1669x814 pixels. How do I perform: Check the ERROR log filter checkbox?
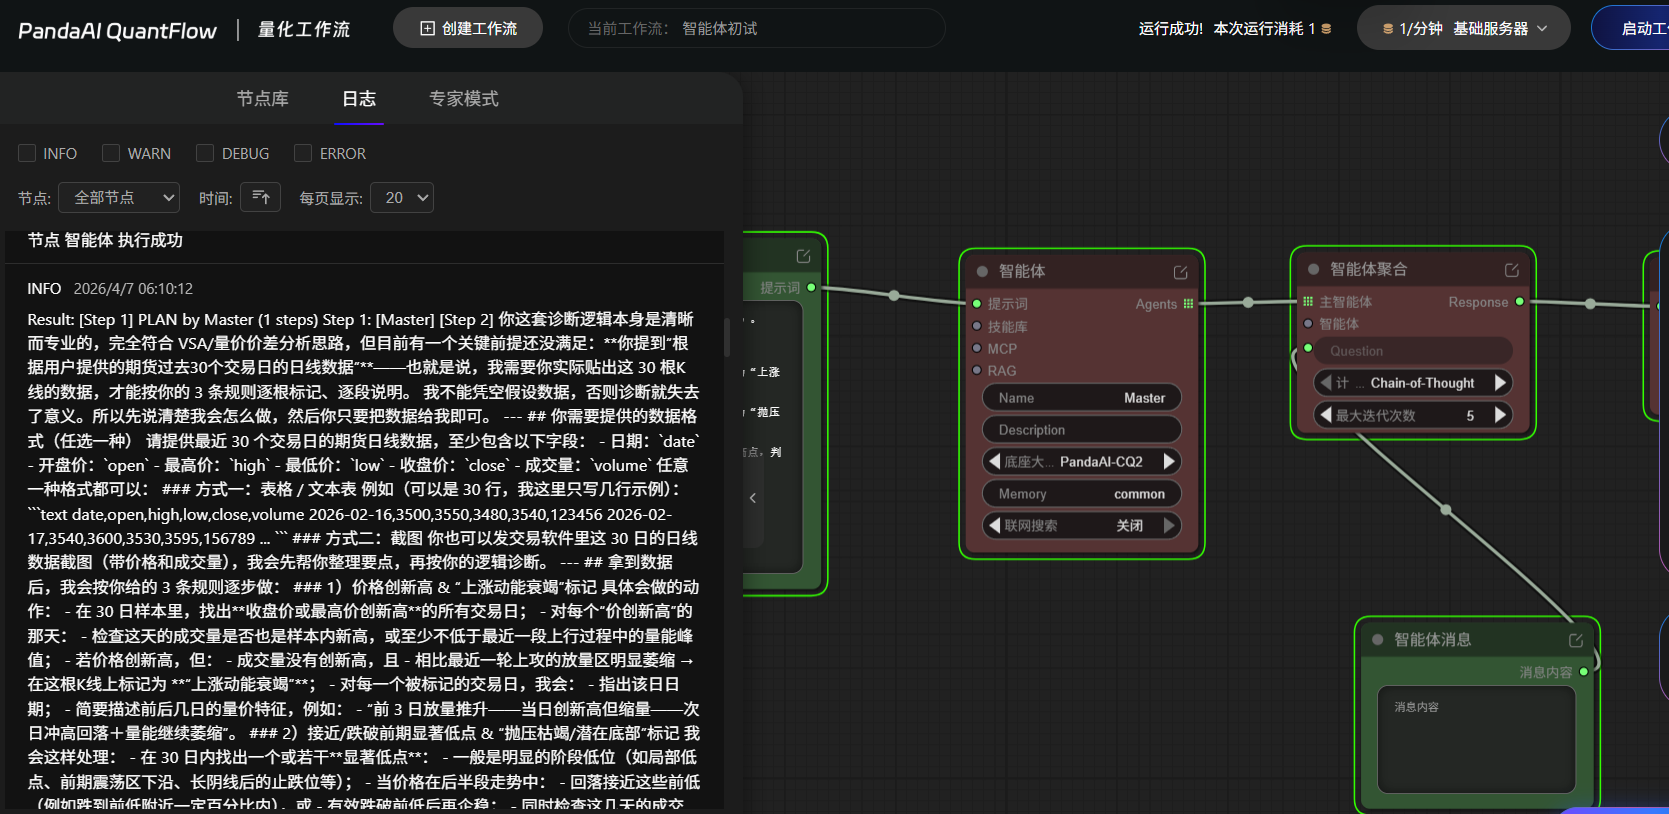(303, 153)
